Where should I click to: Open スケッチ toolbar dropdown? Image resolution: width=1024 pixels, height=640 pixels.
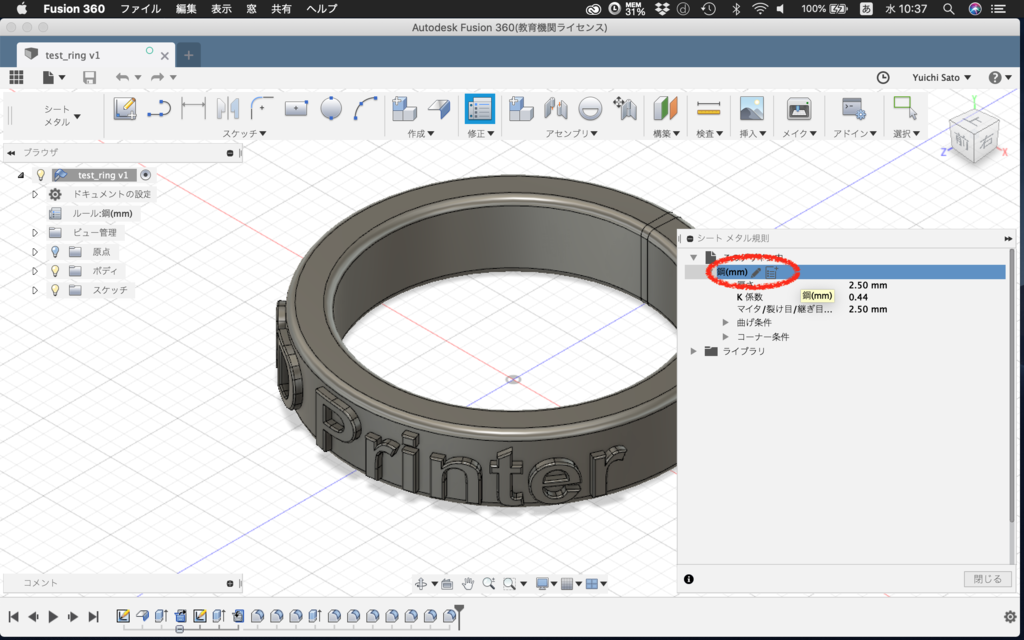pos(244,133)
